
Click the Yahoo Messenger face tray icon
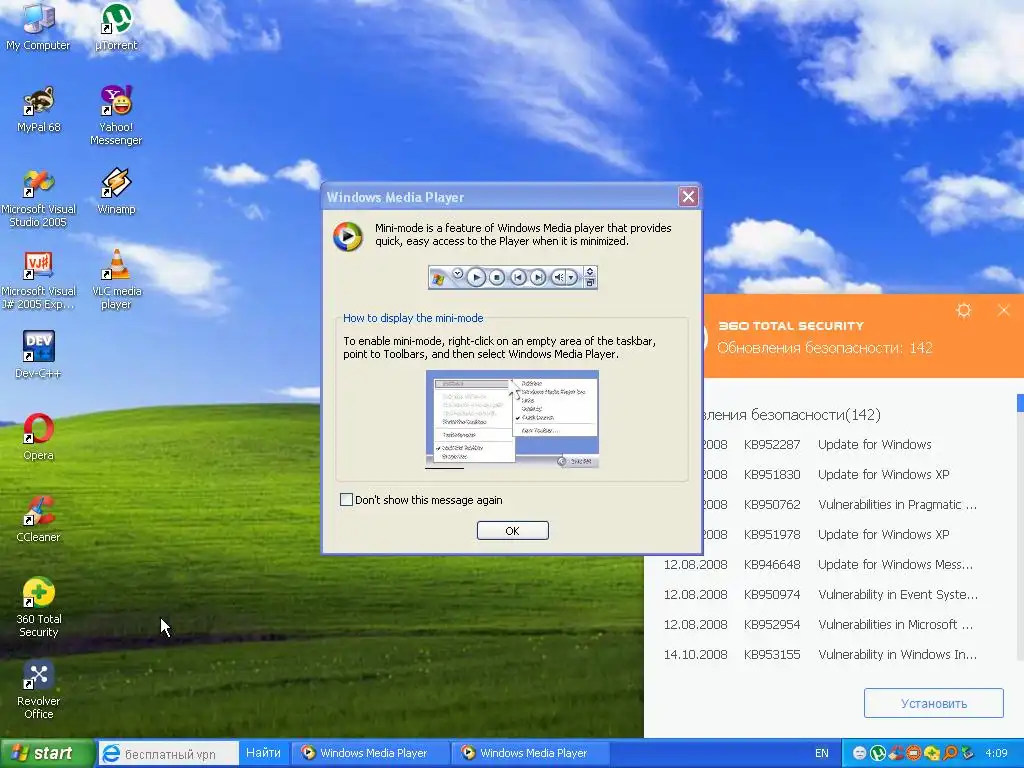pyautogui.click(x=859, y=753)
